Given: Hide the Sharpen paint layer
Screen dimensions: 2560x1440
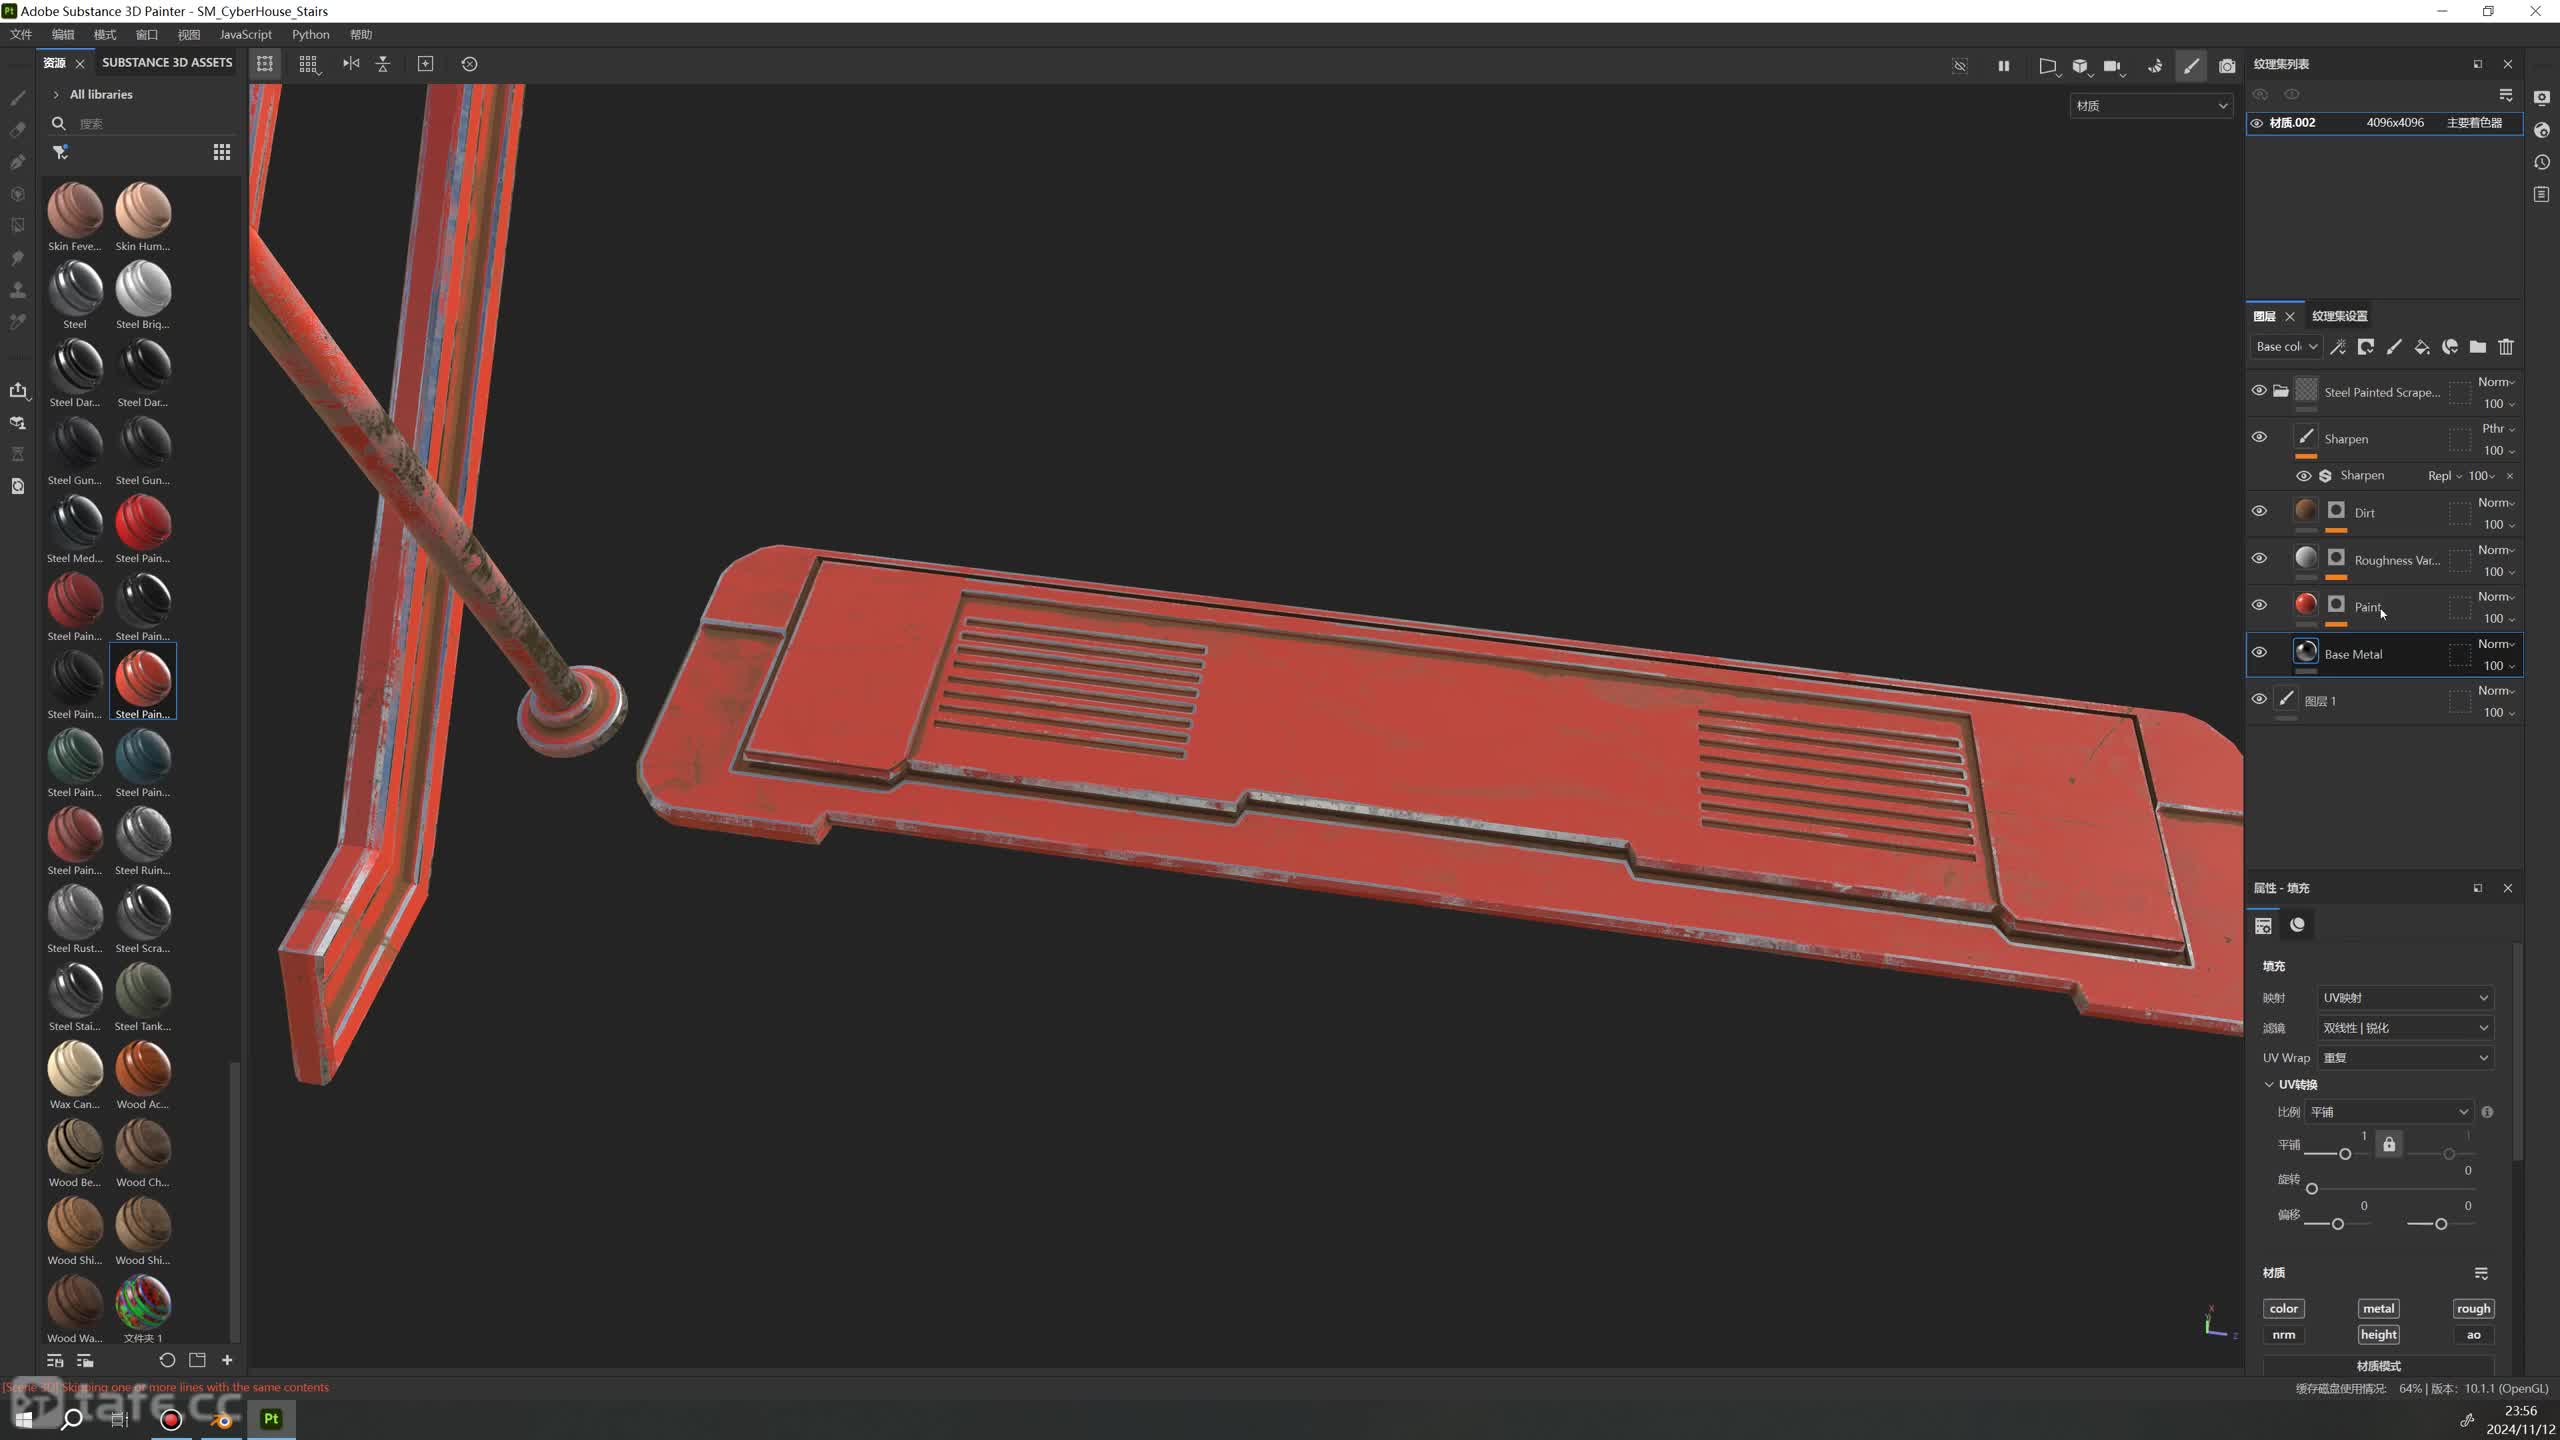Looking at the screenshot, I should click(x=2259, y=437).
